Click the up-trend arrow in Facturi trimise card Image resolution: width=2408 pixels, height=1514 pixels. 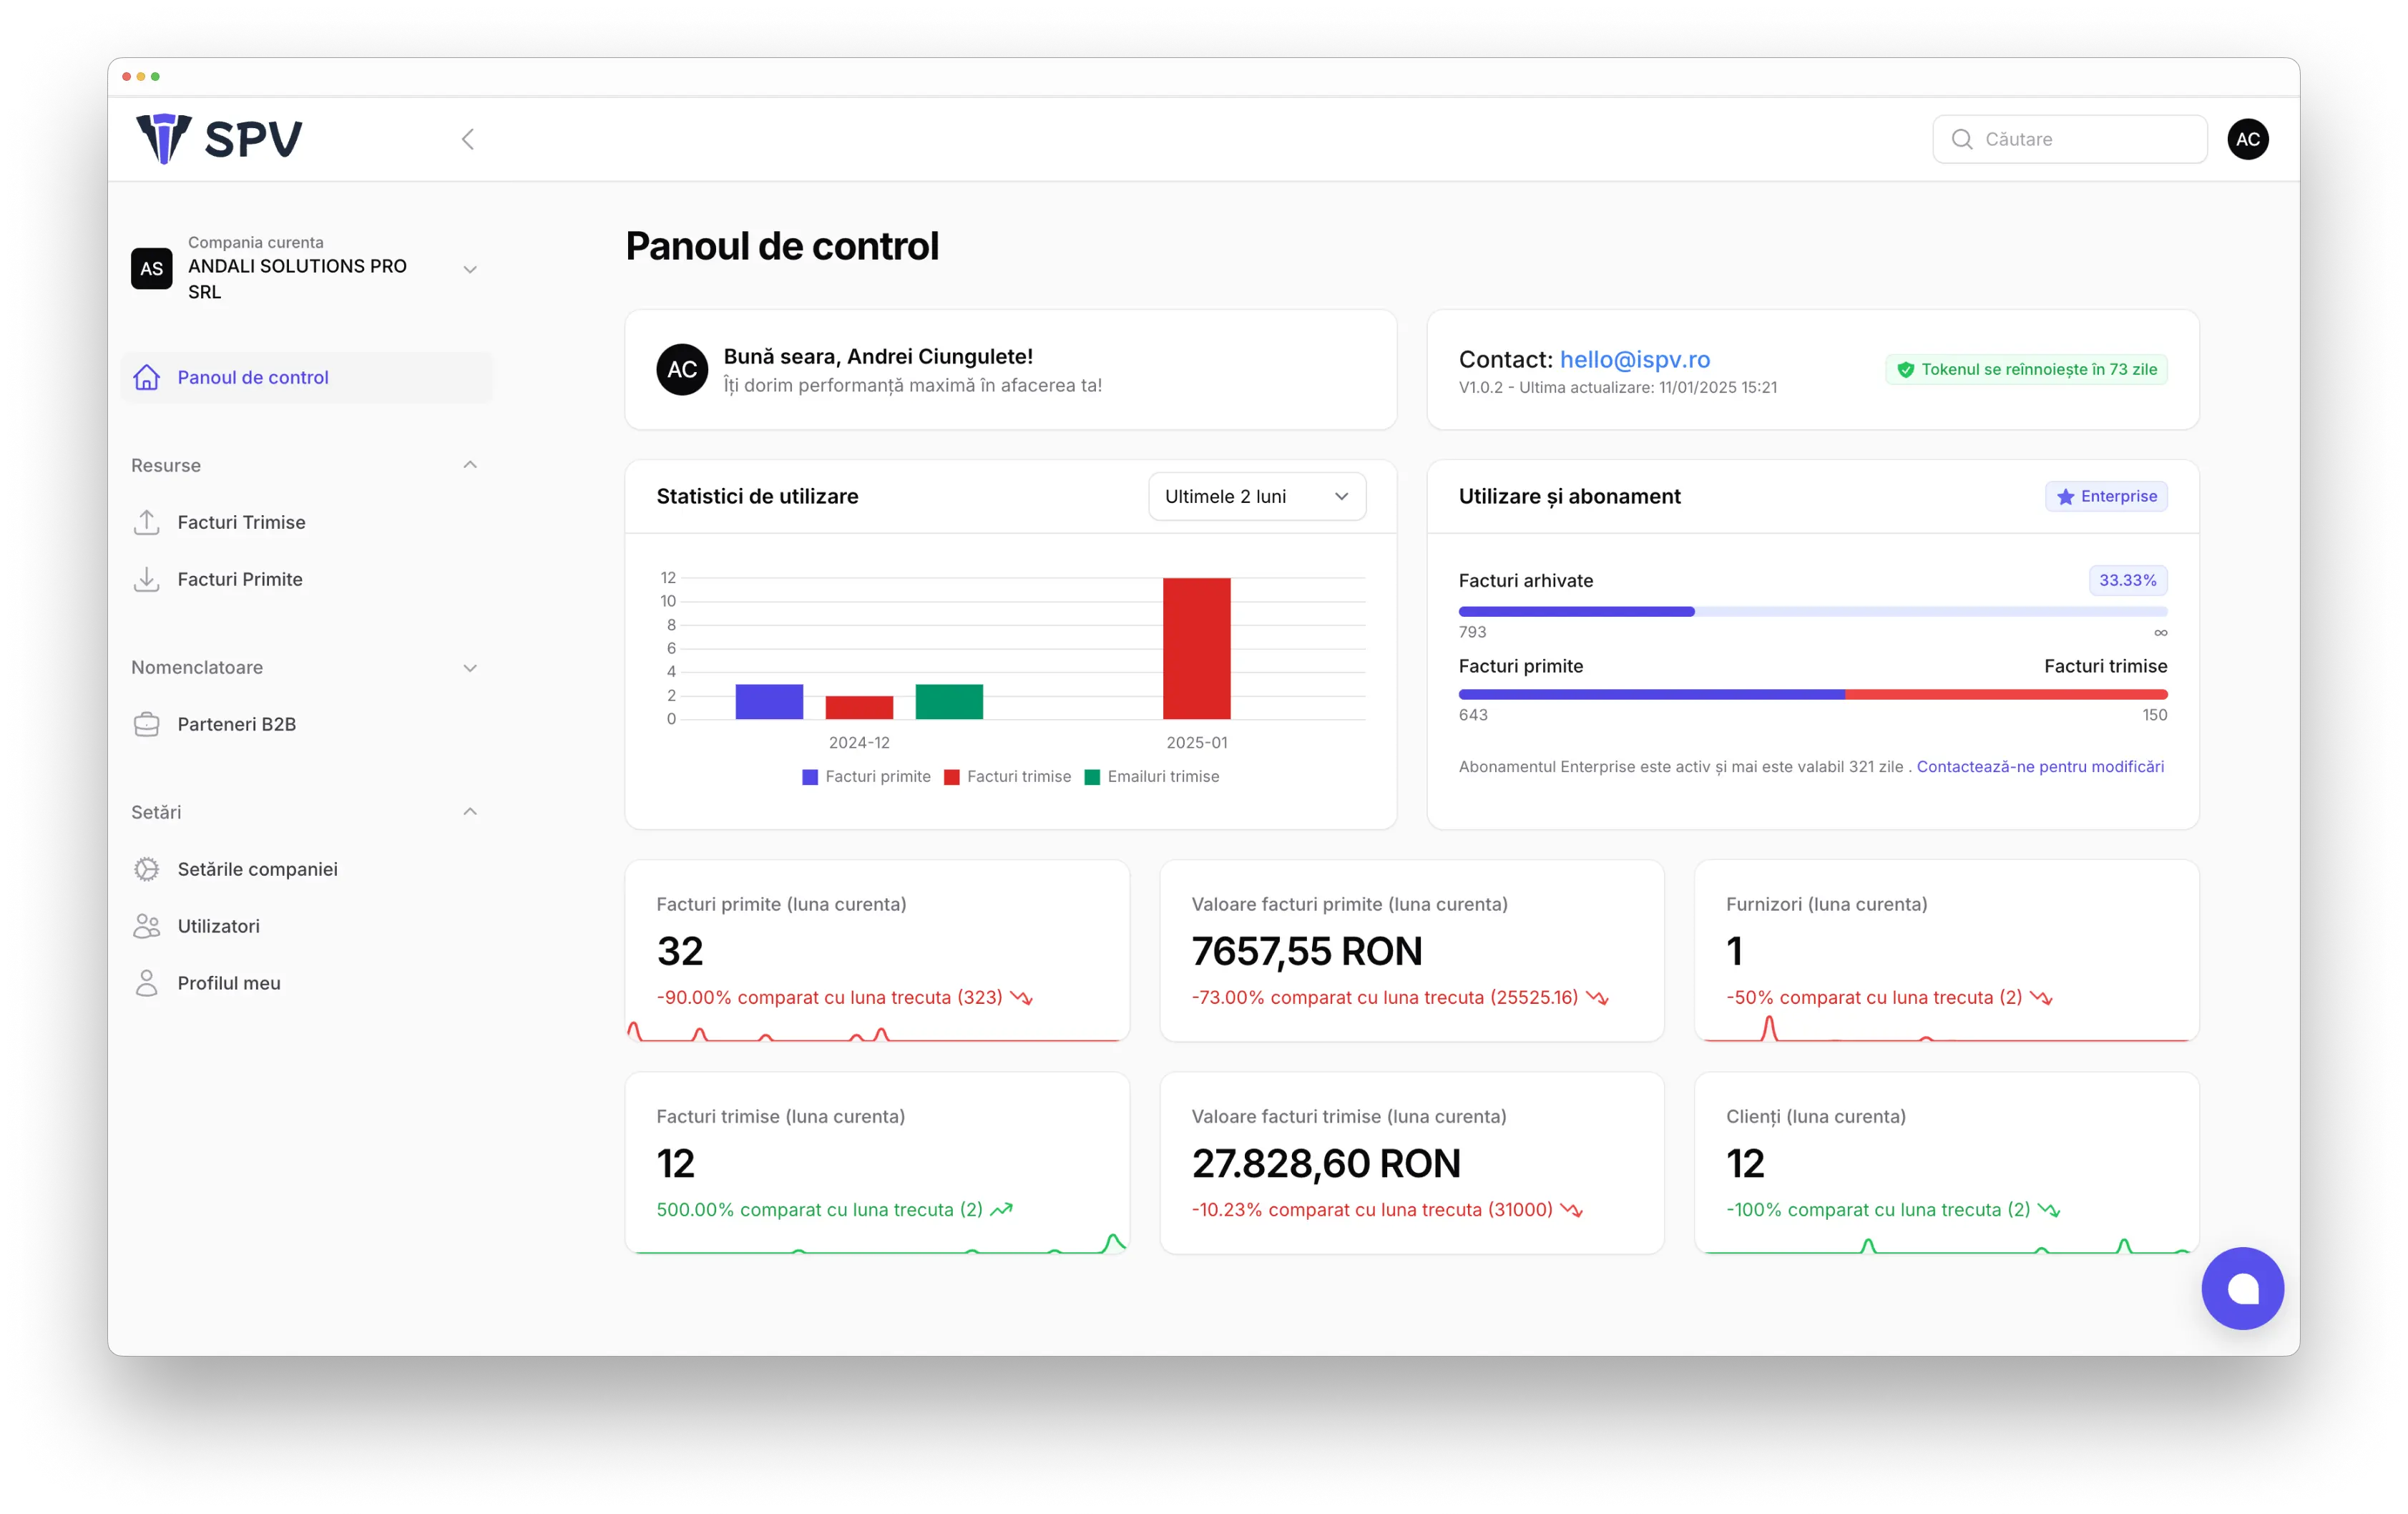tap(1001, 1209)
